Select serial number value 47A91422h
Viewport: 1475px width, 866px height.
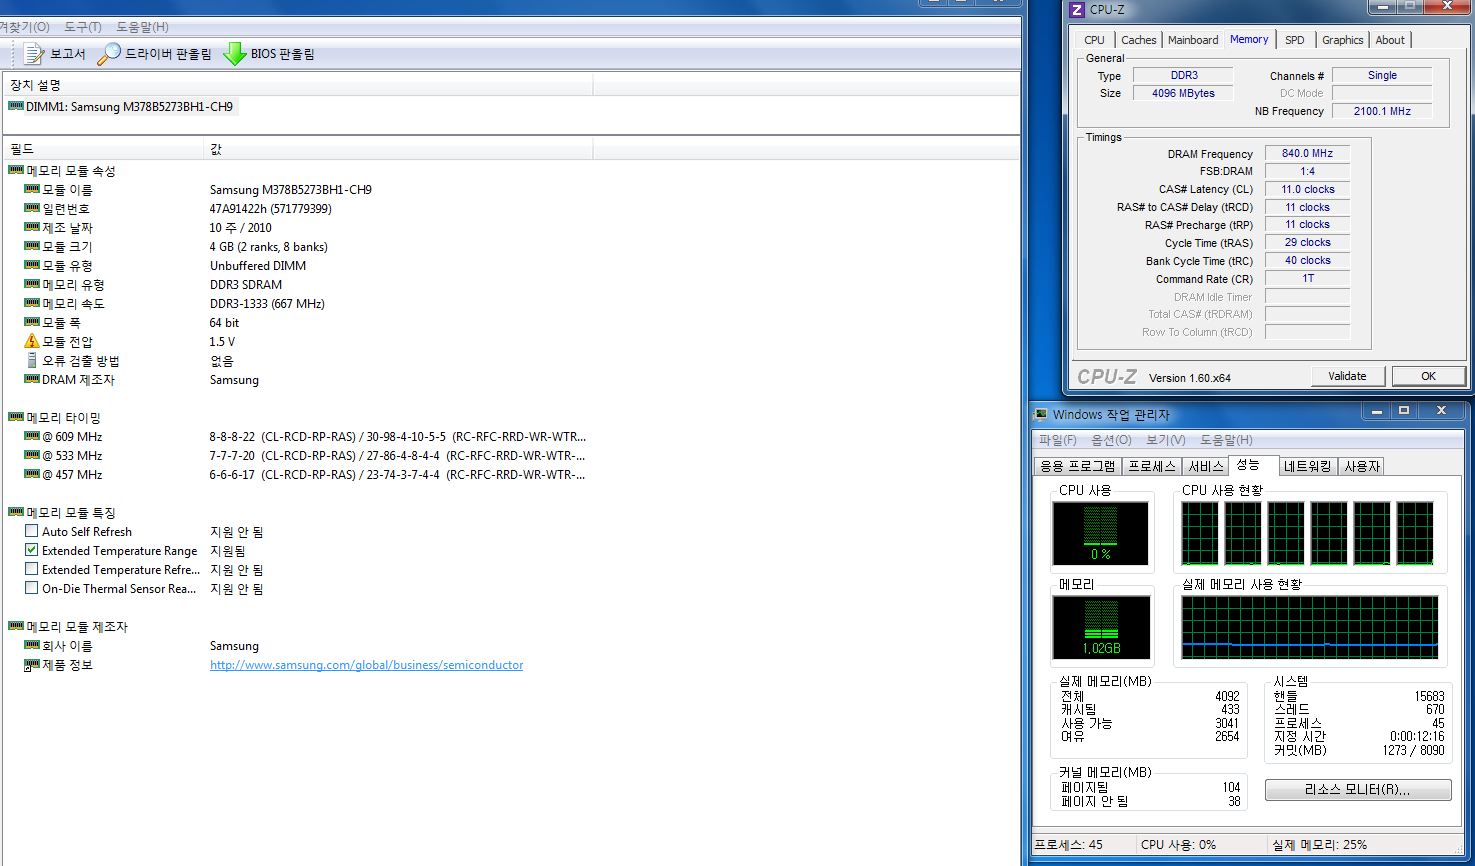[270, 208]
